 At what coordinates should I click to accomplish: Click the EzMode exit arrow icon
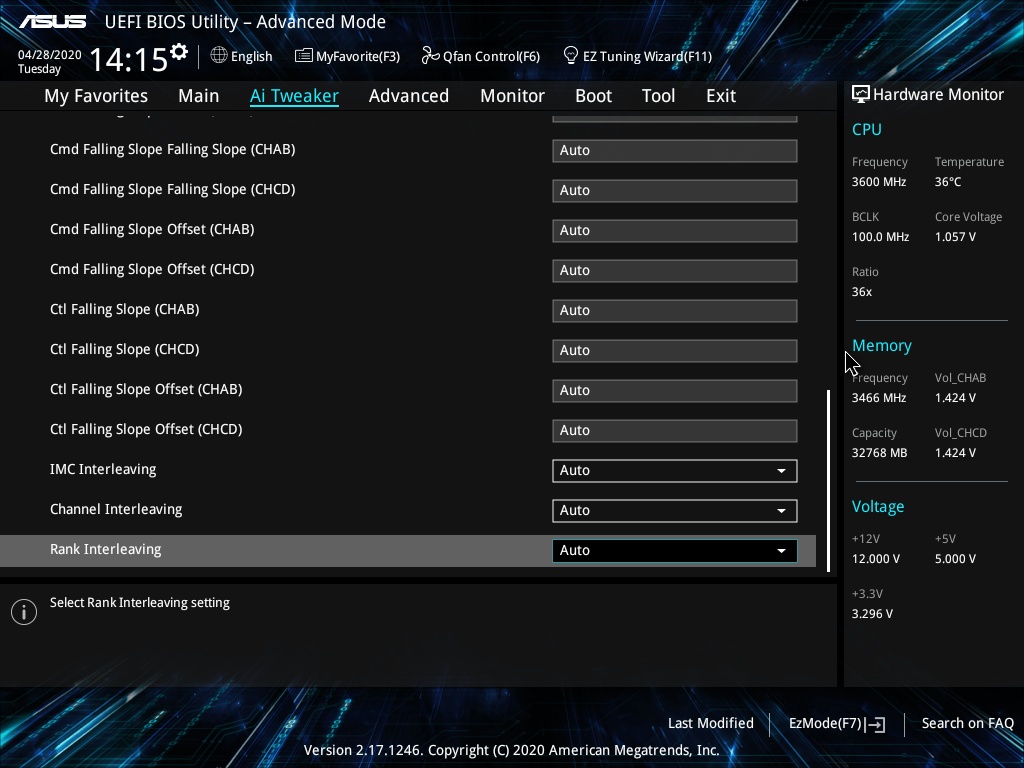click(876, 724)
